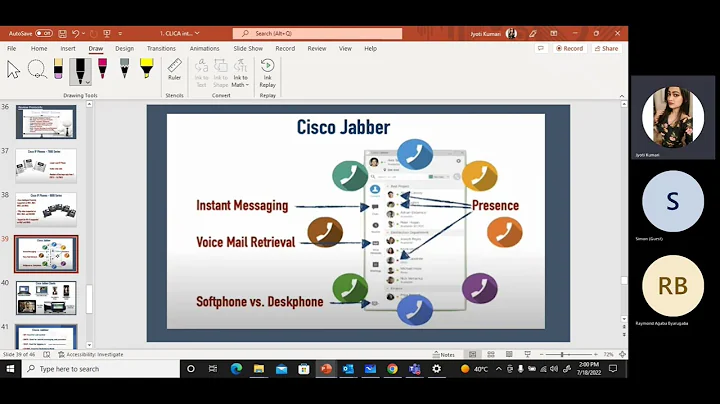Save the presentation with the disk icon
The height and width of the screenshot is (404, 720).
(x=62, y=34)
